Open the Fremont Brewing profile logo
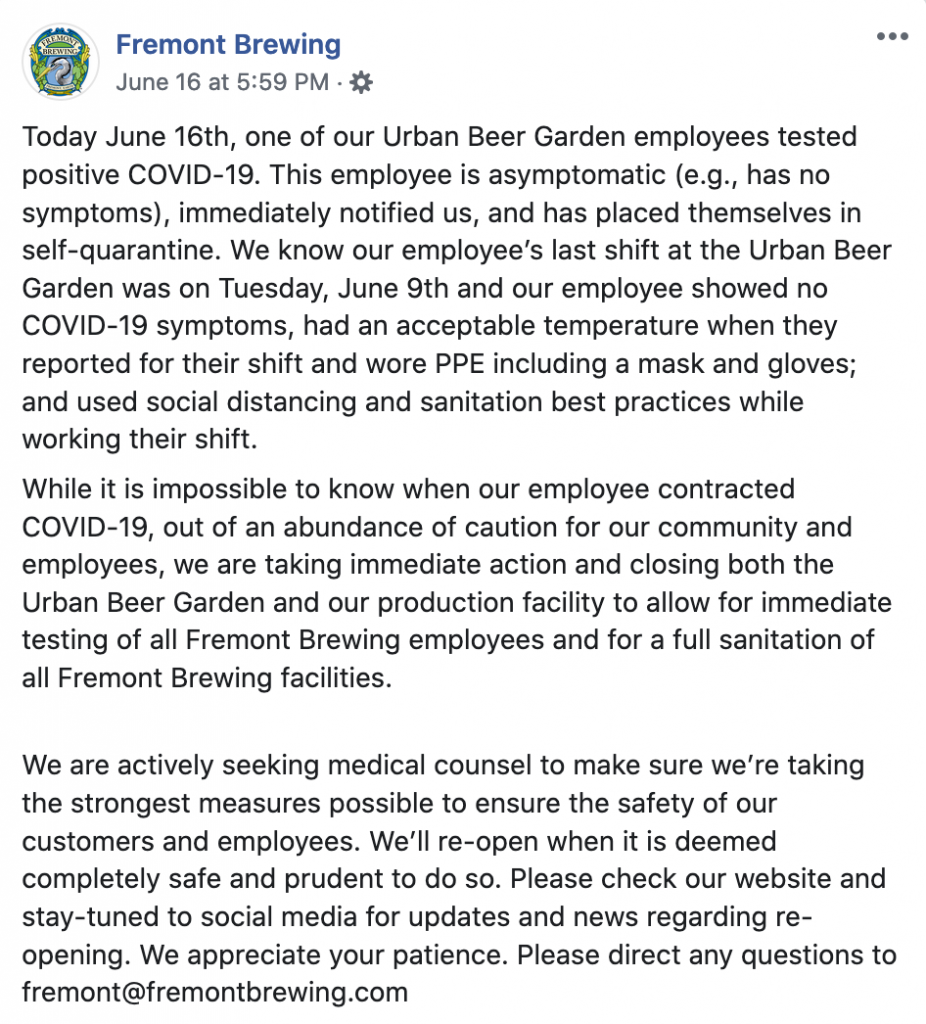 (x=61, y=62)
